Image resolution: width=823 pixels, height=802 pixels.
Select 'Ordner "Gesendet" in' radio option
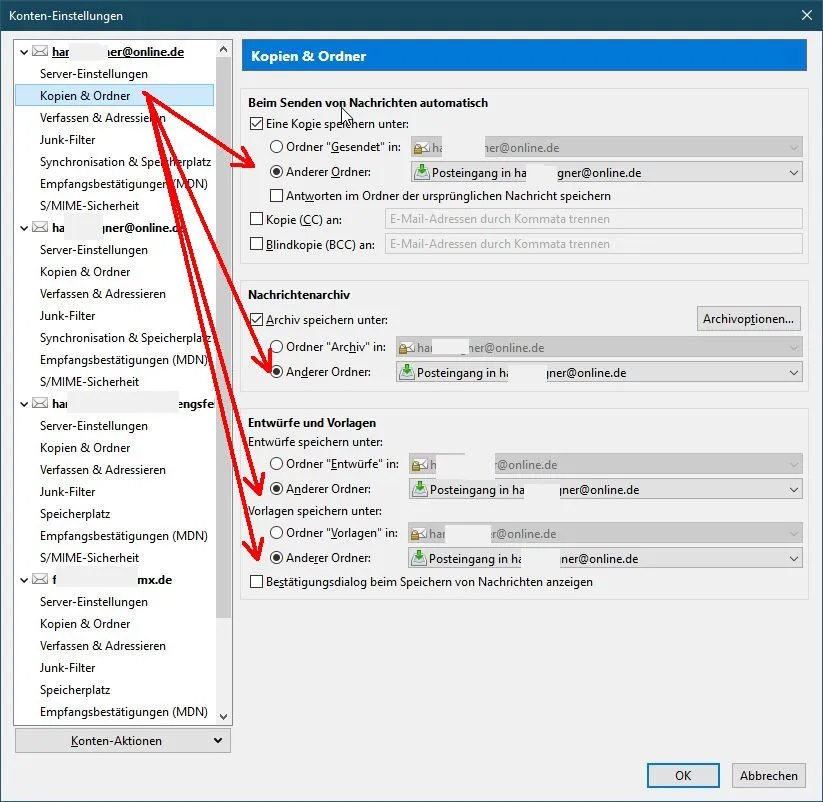coord(276,146)
